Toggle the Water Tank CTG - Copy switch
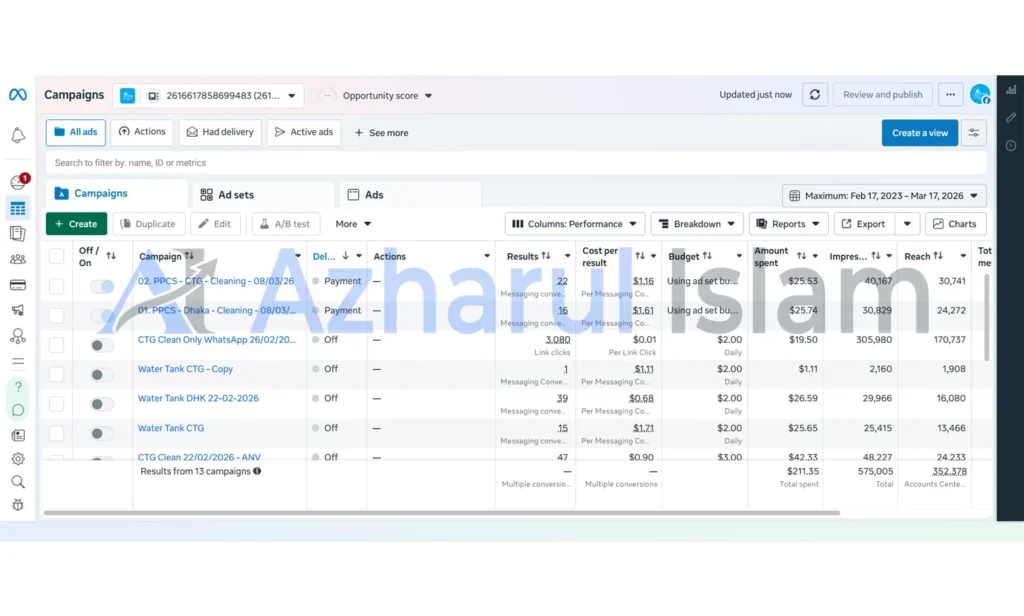1024x616 pixels. coord(101,374)
